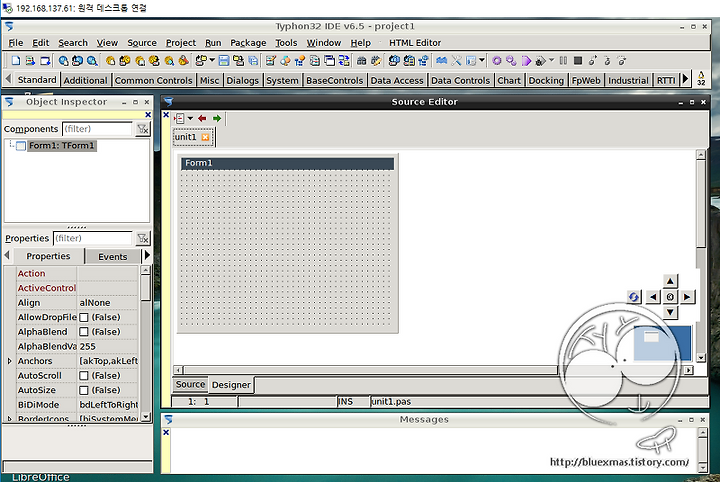This screenshot has height=482, width=720.
Task: Expand the Anchors property node
Action: (x=10, y=361)
